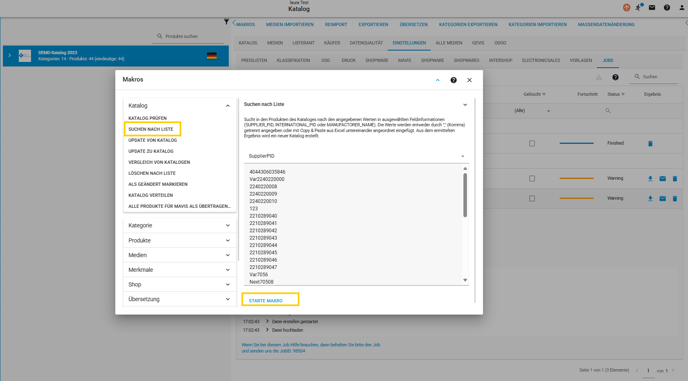Open the Status column filter arrow
688x381 pixels.
pos(623,94)
